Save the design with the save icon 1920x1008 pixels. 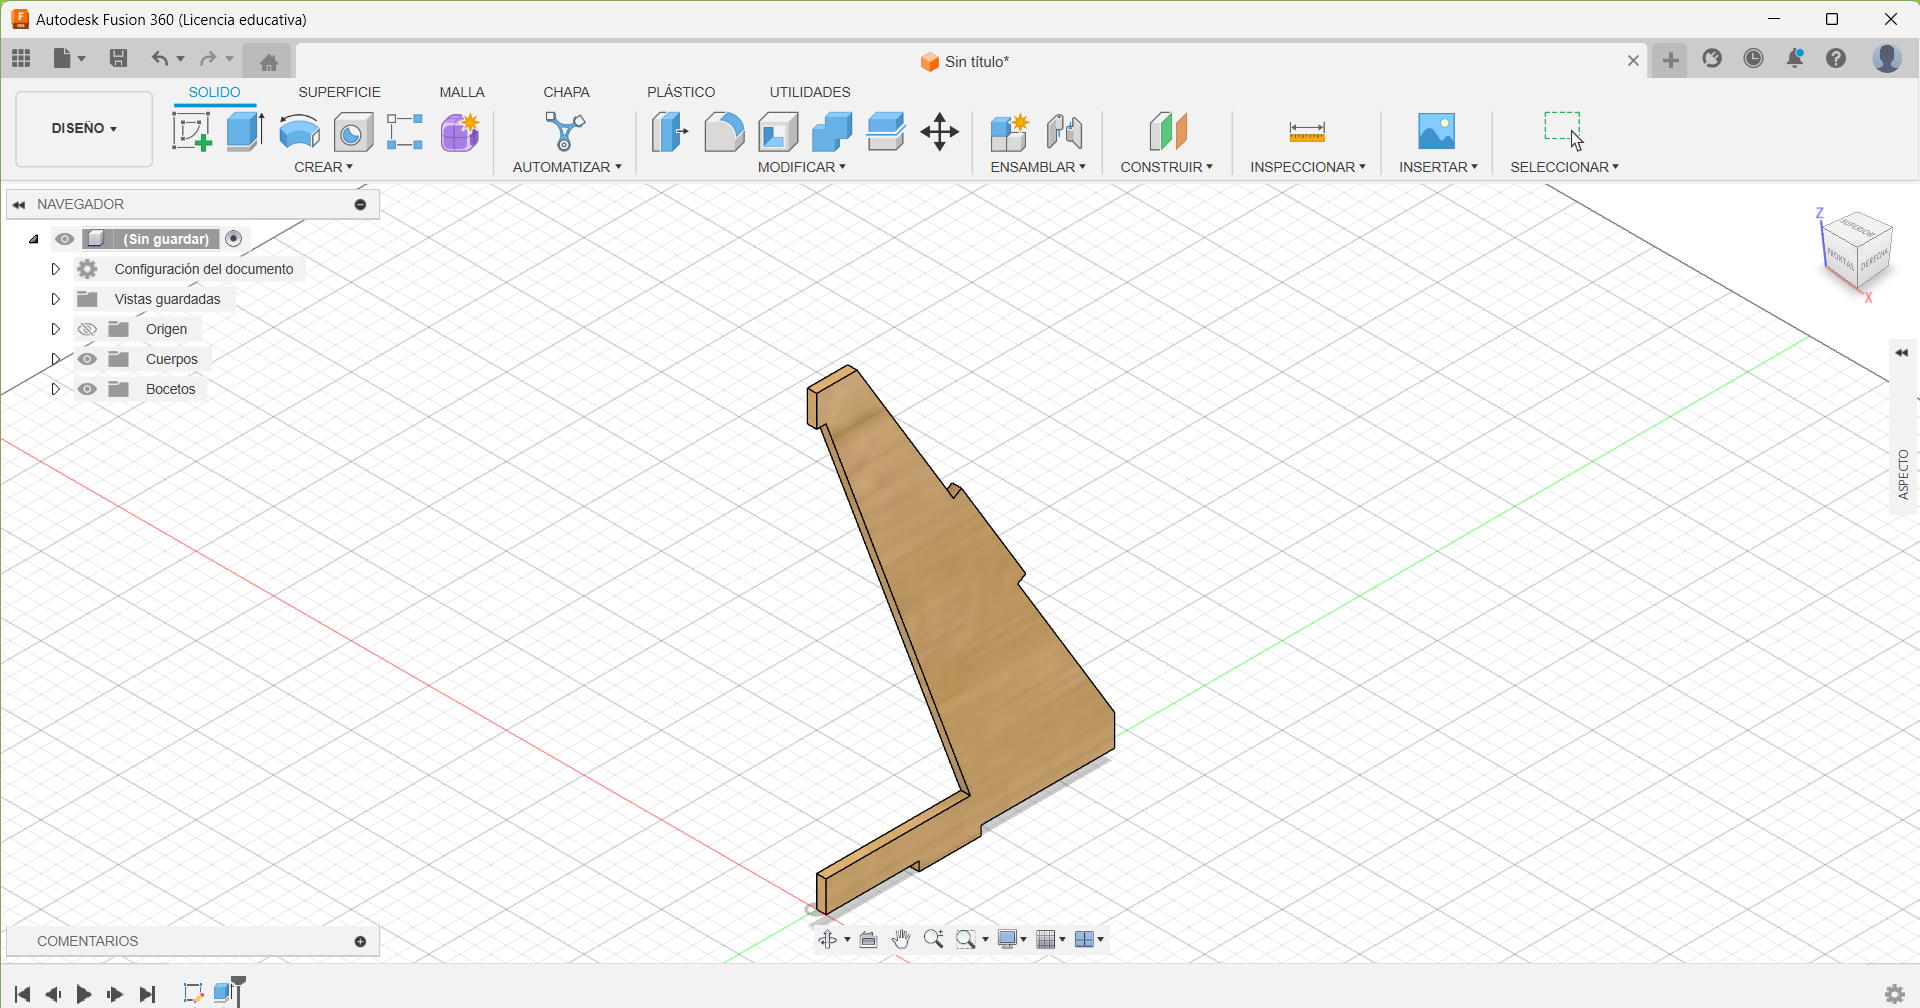(118, 59)
